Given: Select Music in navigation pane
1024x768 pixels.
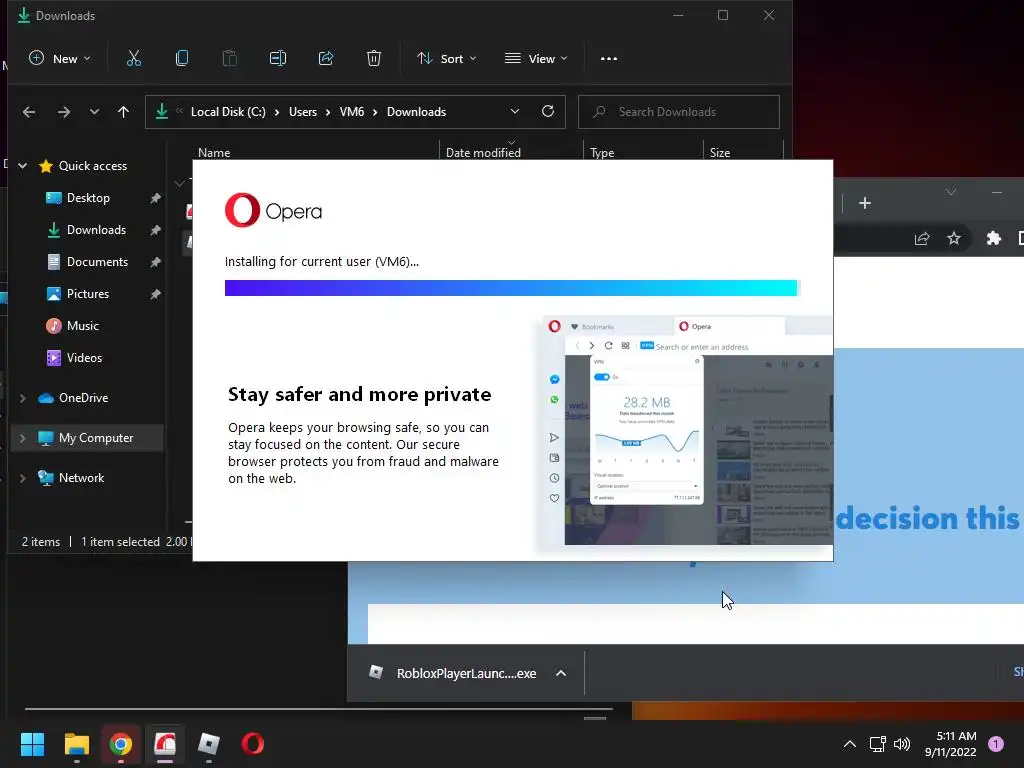Looking at the screenshot, I should coord(82,326).
